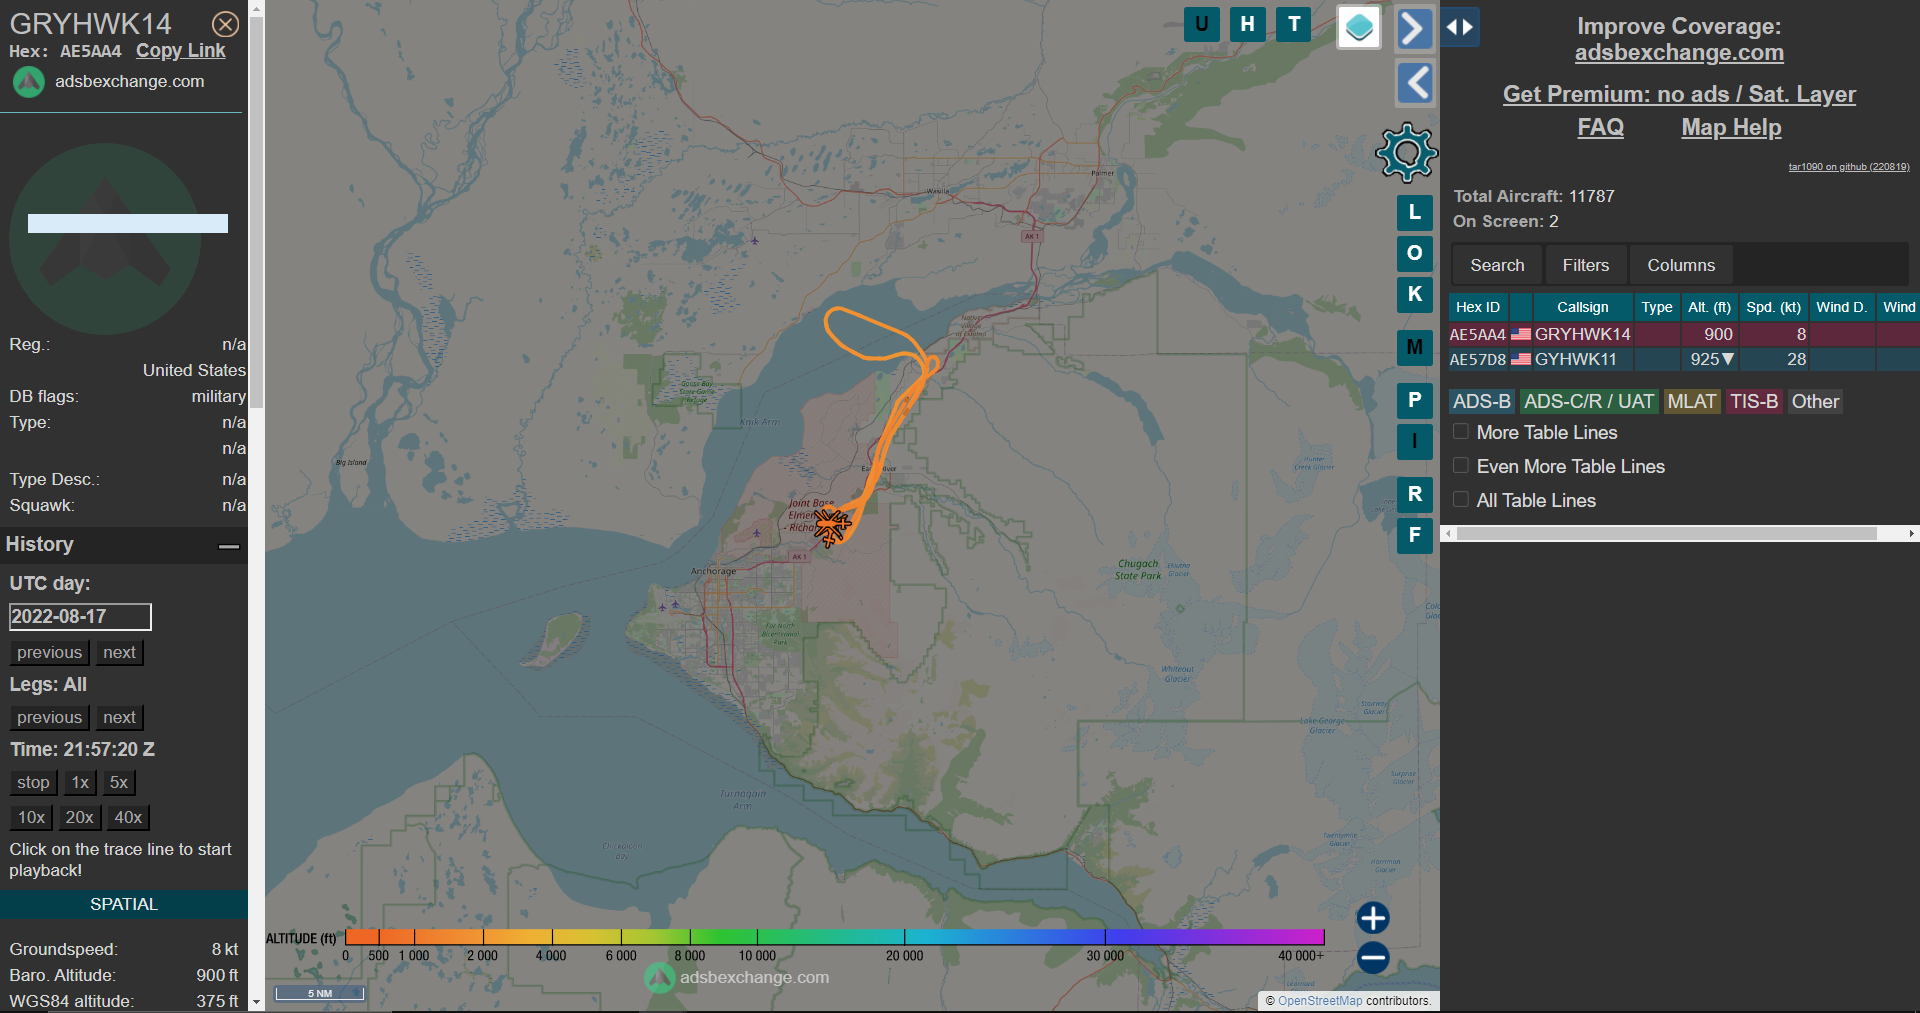The image size is (1920, 1013).
Task: Click the left-pointing chevron button
Action: (x=1414, y=83)
